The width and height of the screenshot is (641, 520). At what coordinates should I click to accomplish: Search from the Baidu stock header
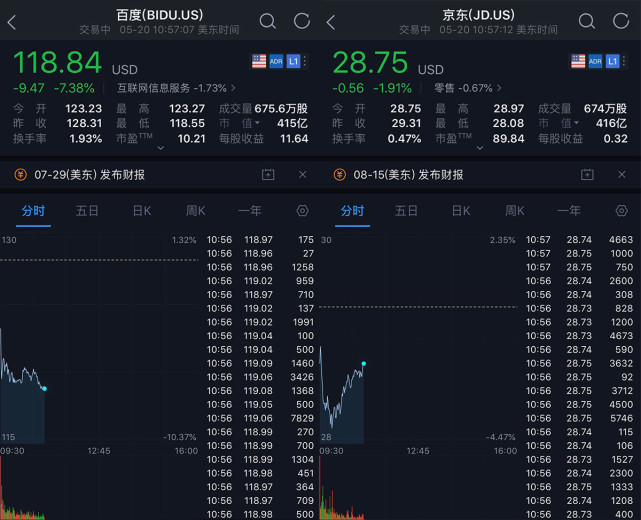coord(268,21)
